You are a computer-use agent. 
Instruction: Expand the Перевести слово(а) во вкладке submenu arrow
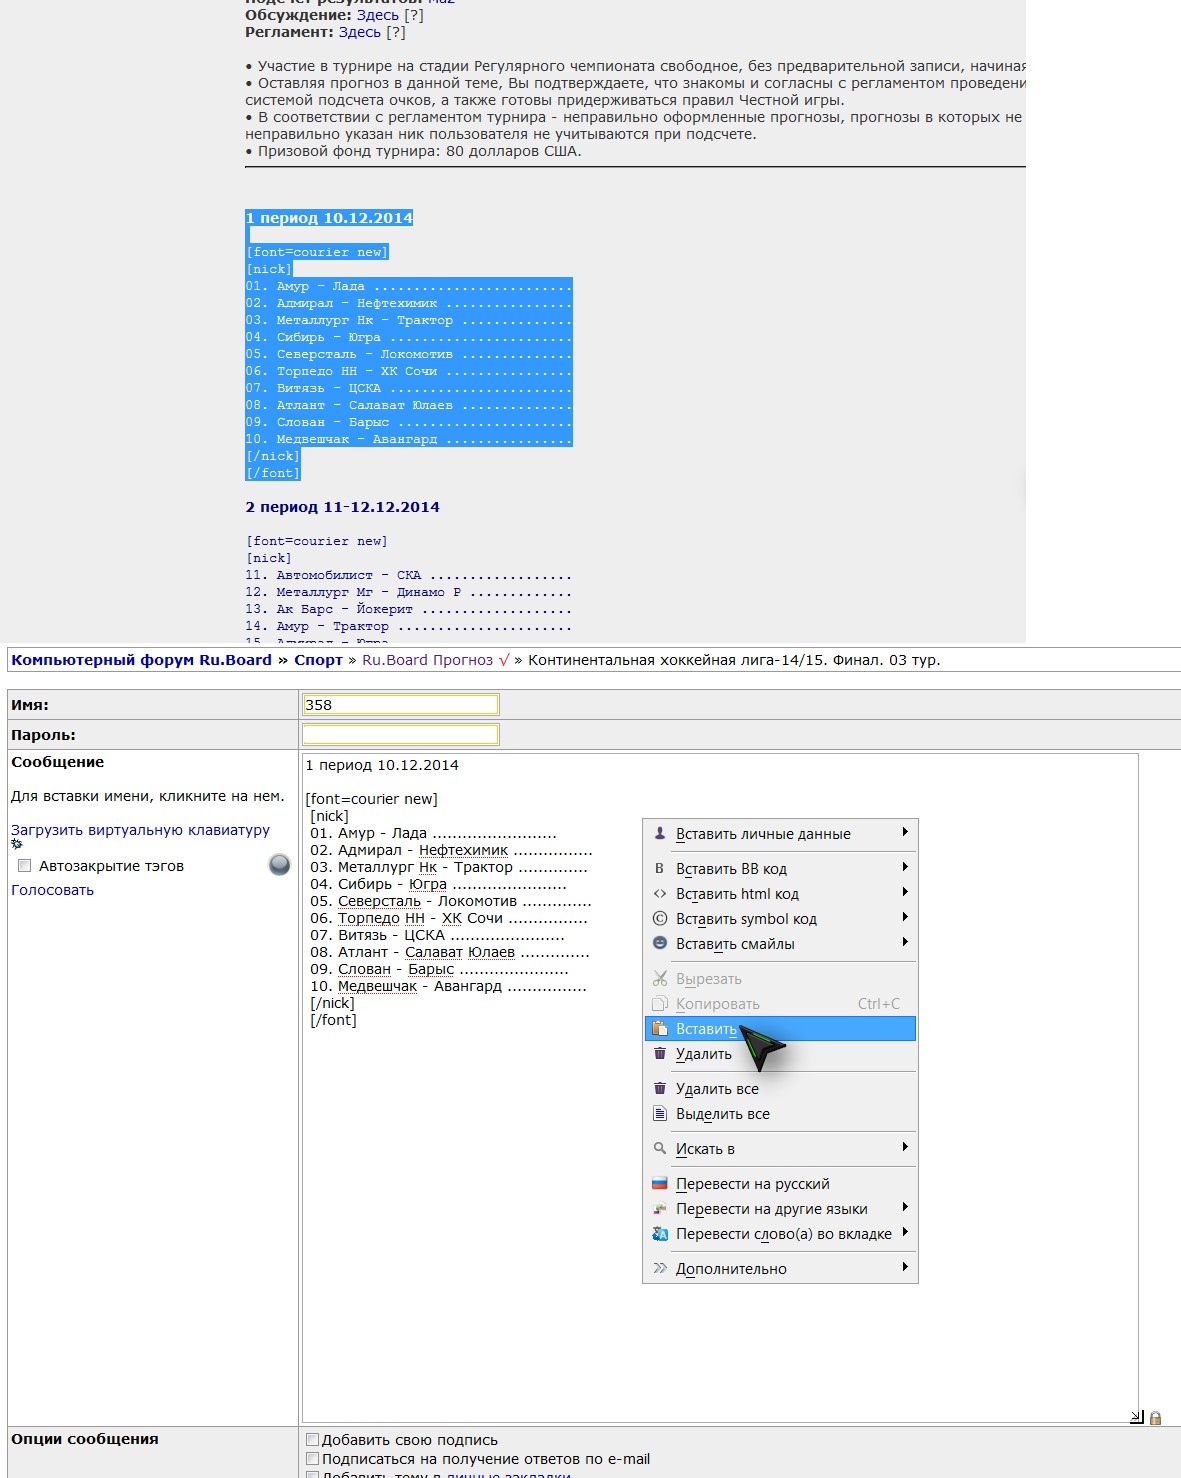click(x=905, y=1232)
